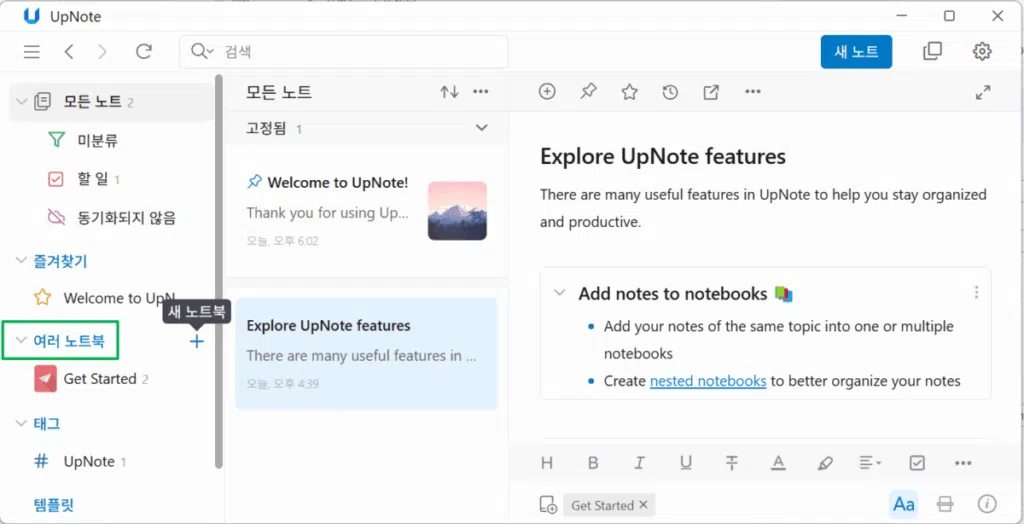
Task: Open the 템플릿 section
Action: click(54, 504)
